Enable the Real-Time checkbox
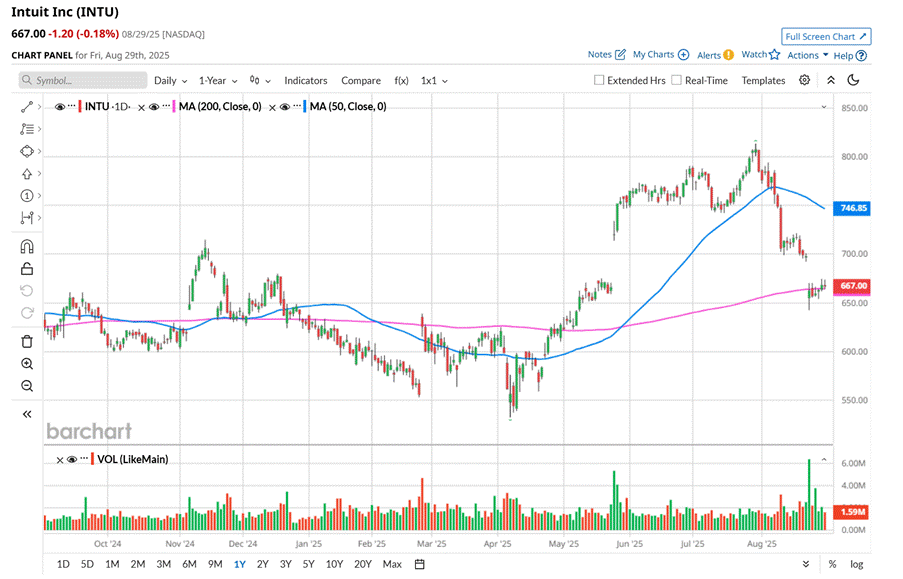Viewport: 903px width, 579px height. tap(677, 80)
